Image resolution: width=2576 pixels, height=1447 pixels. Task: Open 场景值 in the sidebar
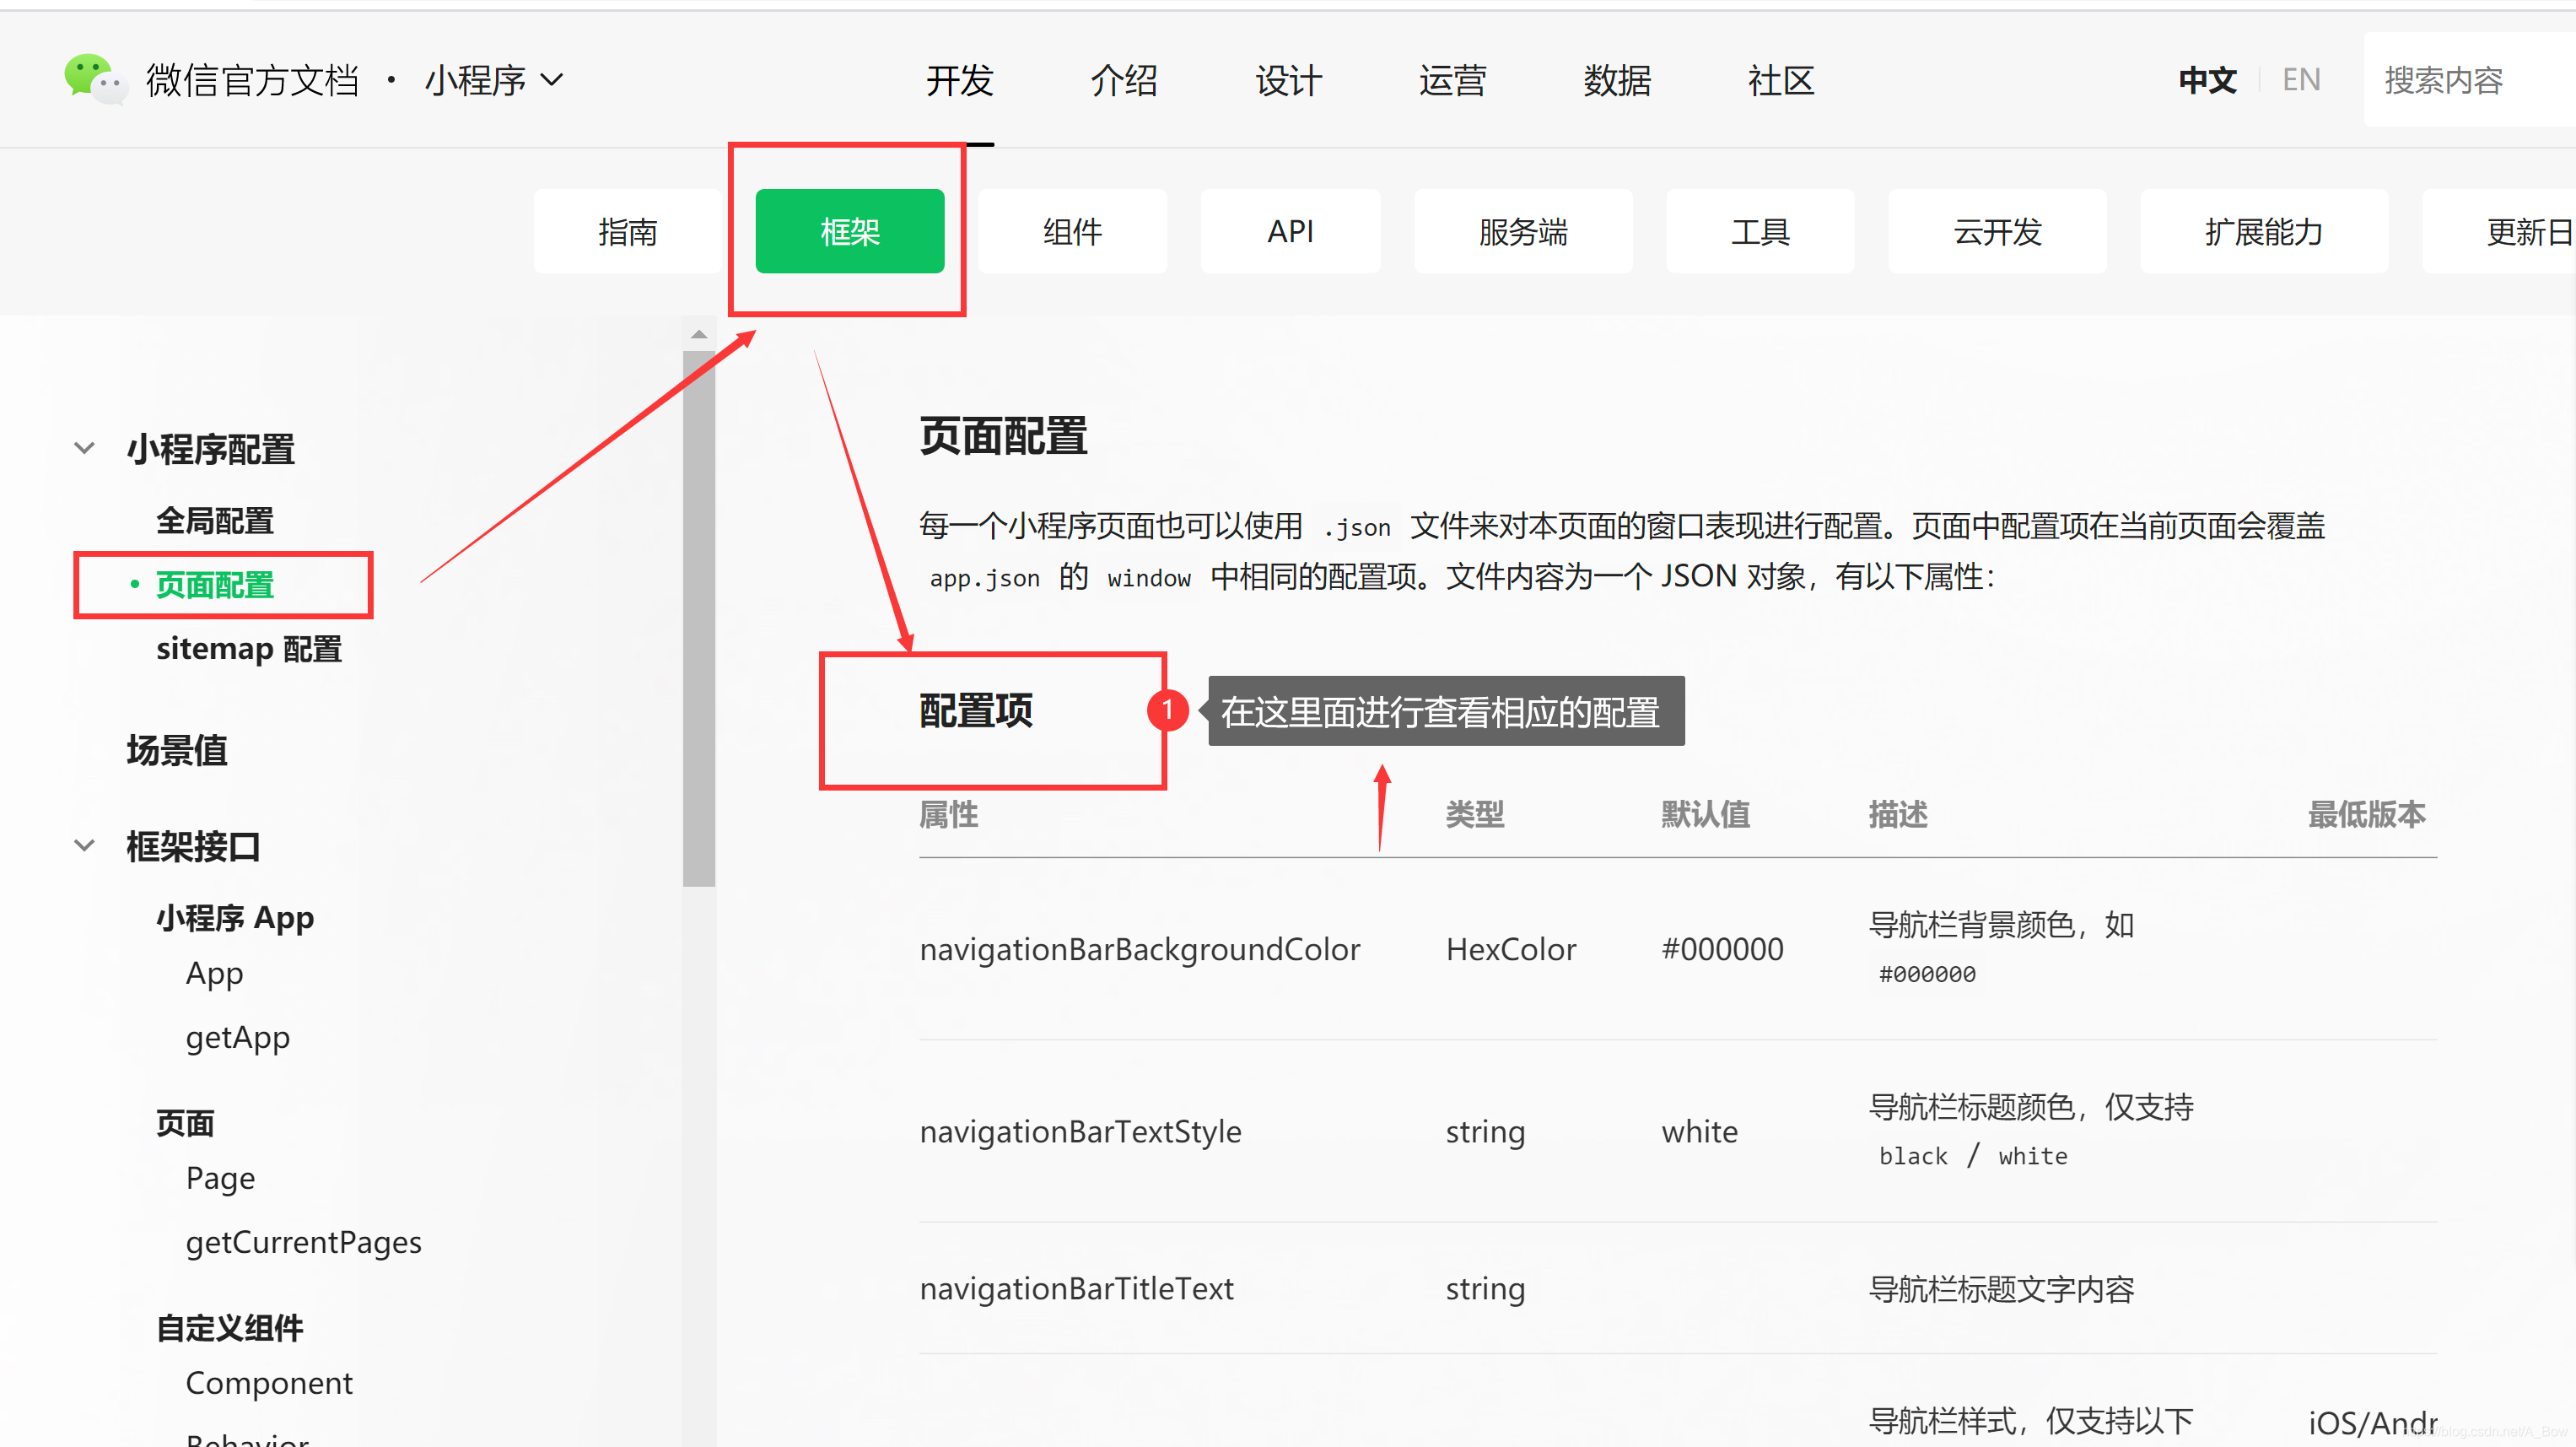tap(177, 750)
